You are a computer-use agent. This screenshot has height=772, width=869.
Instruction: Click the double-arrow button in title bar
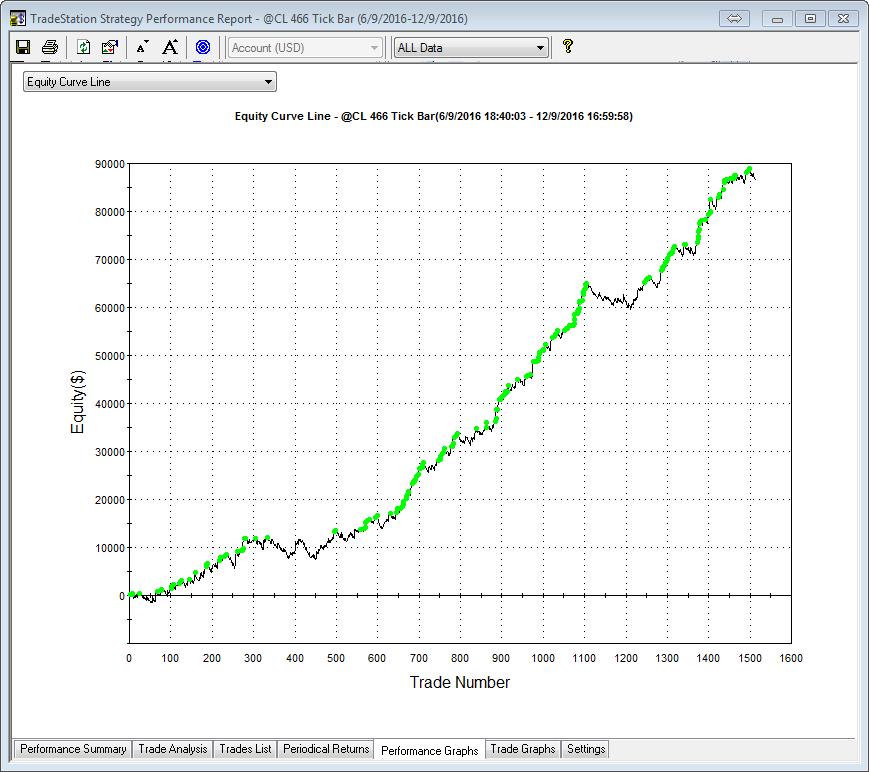[x=734, y=18]
